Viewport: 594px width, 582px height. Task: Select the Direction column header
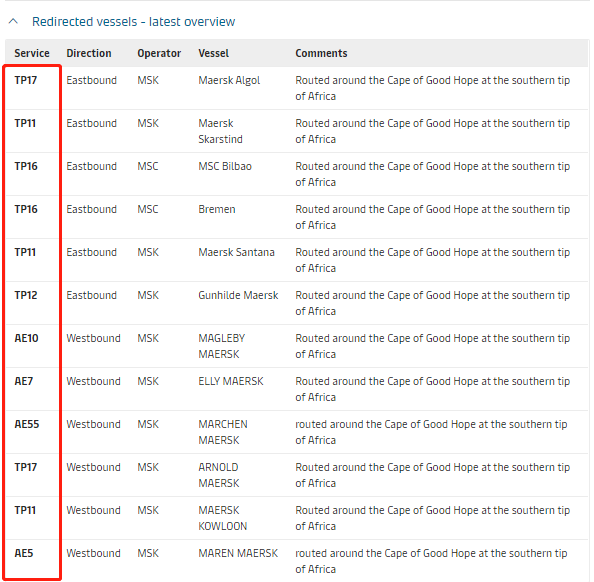coord(89,53)
